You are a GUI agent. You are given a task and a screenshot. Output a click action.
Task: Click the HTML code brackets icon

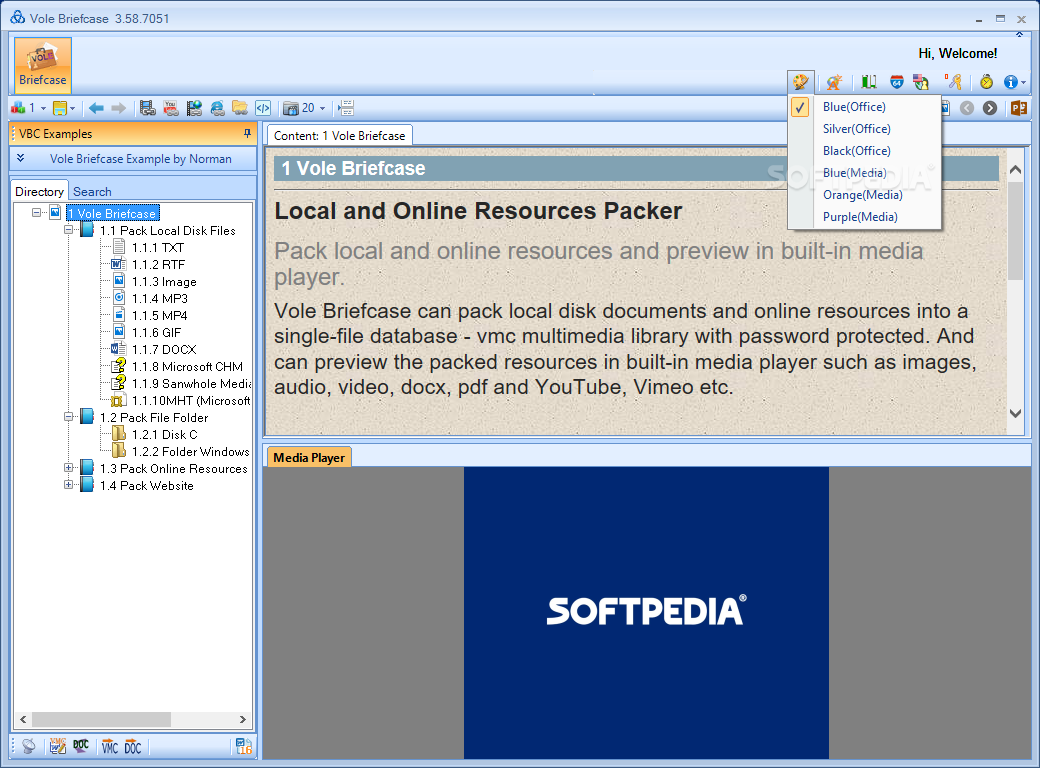(263, 108)
